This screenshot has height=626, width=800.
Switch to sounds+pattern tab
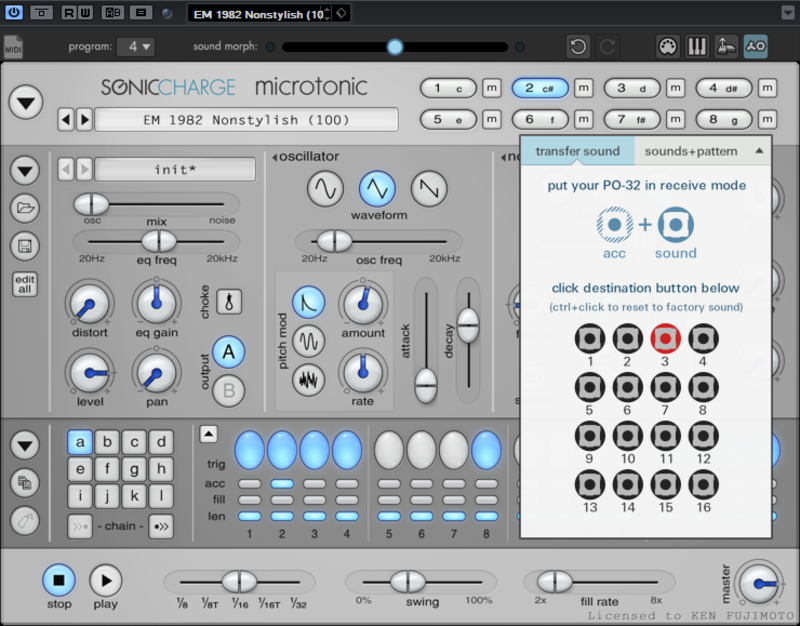pyautogui.click(x=691, y=151)
